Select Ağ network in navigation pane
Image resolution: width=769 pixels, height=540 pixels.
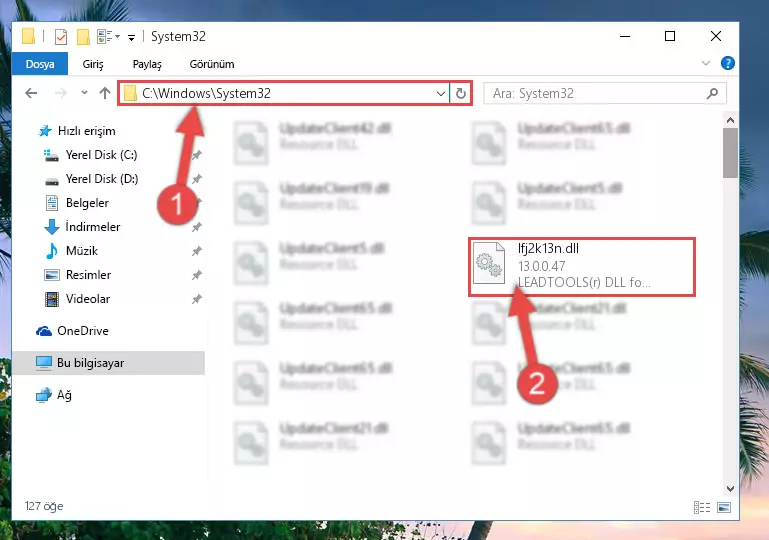pyautogui.click(x=64, y=395)
